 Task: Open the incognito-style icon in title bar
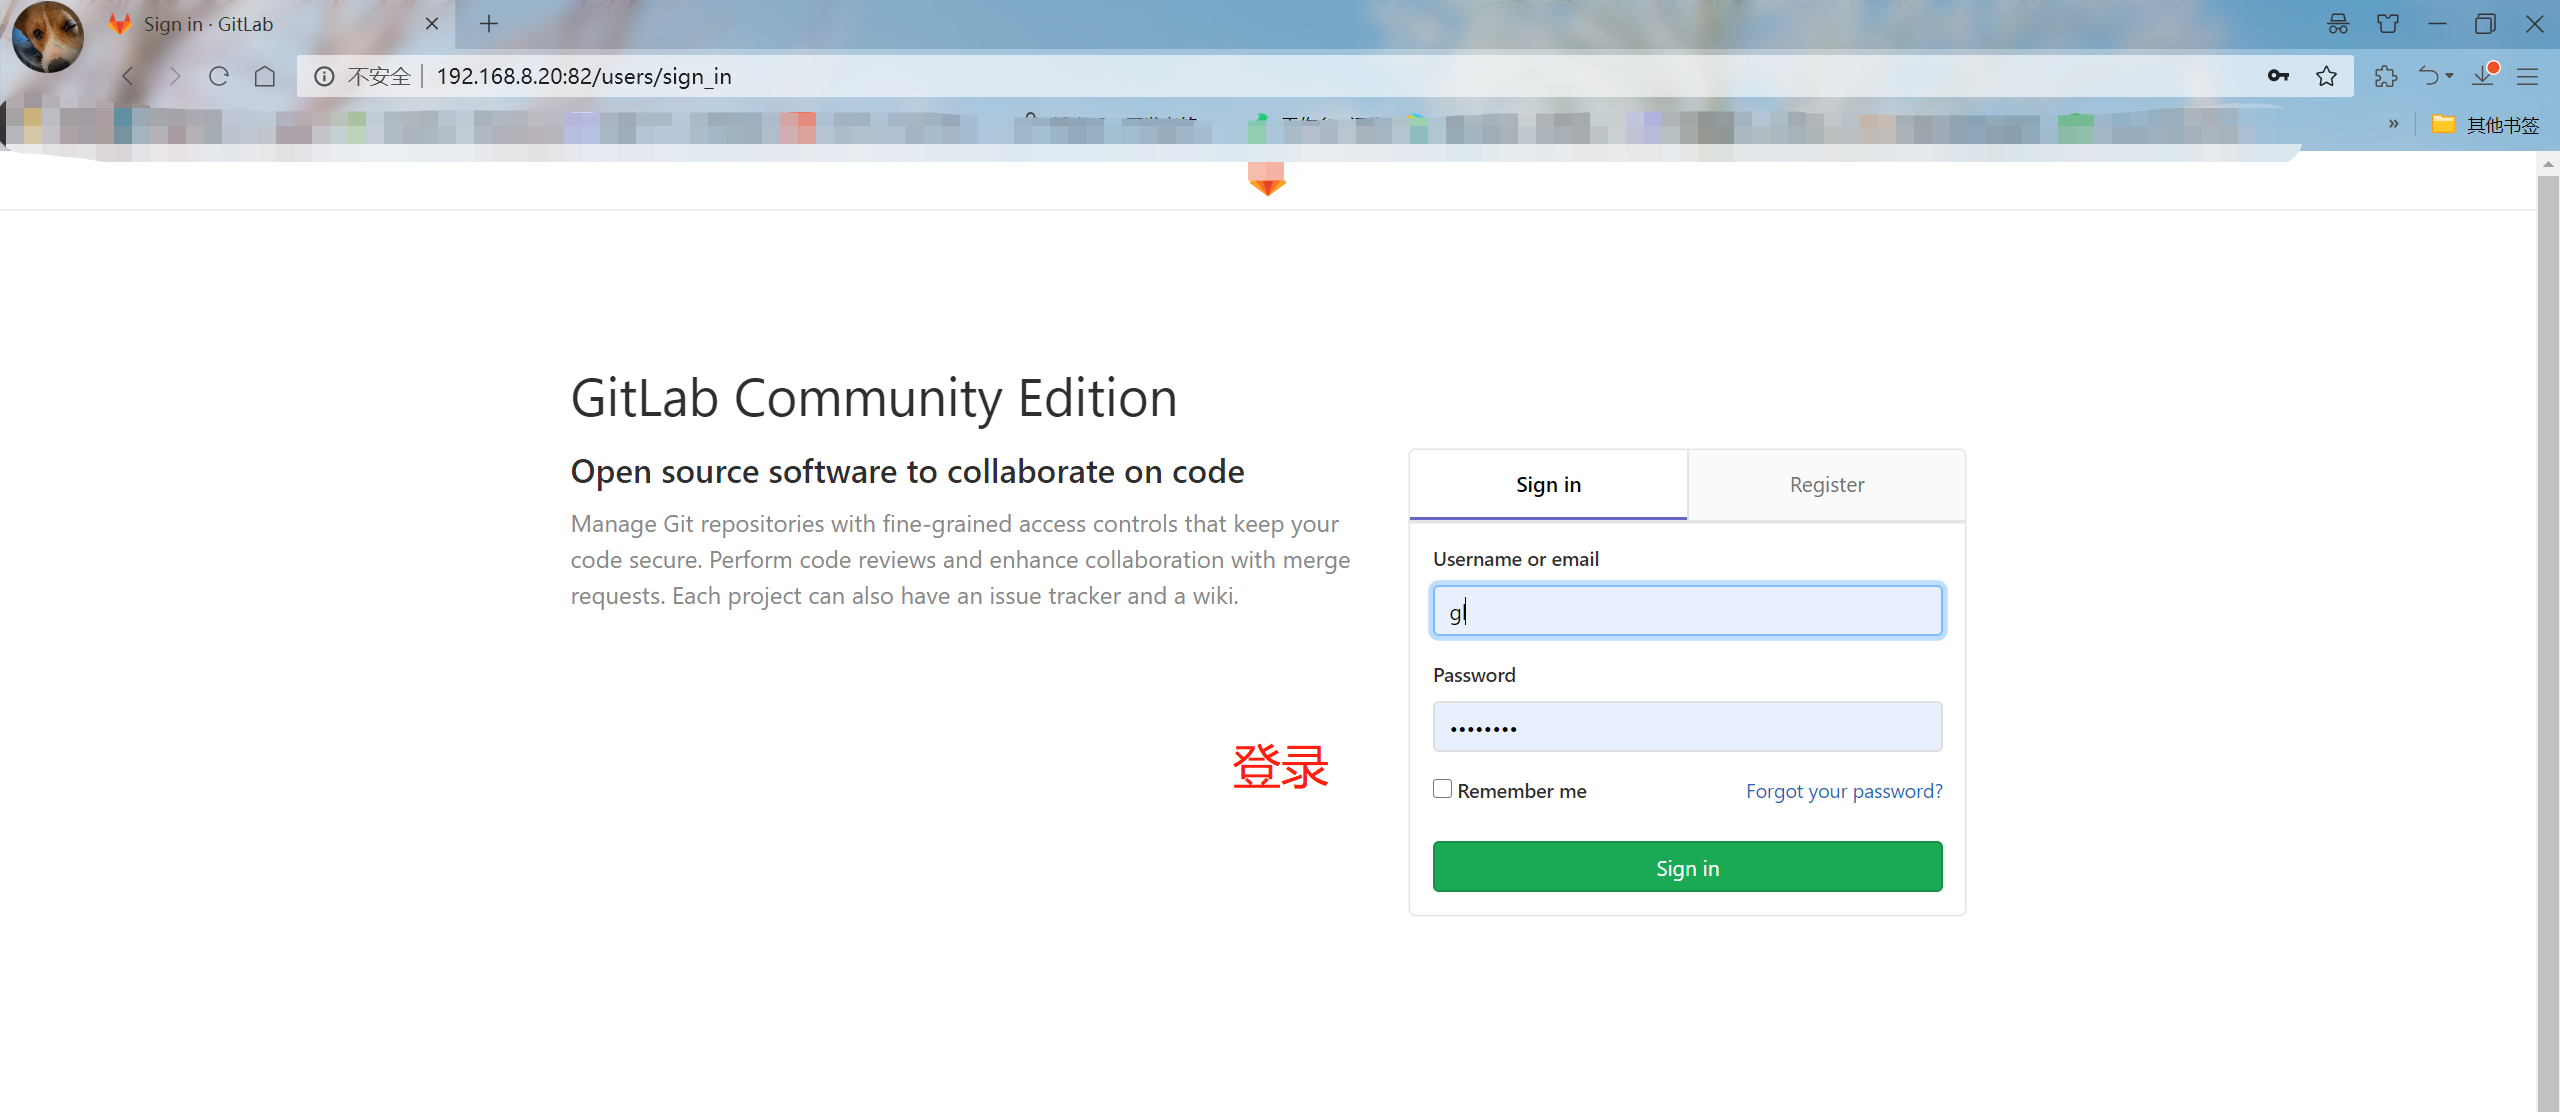click(x=2338, y=24)
